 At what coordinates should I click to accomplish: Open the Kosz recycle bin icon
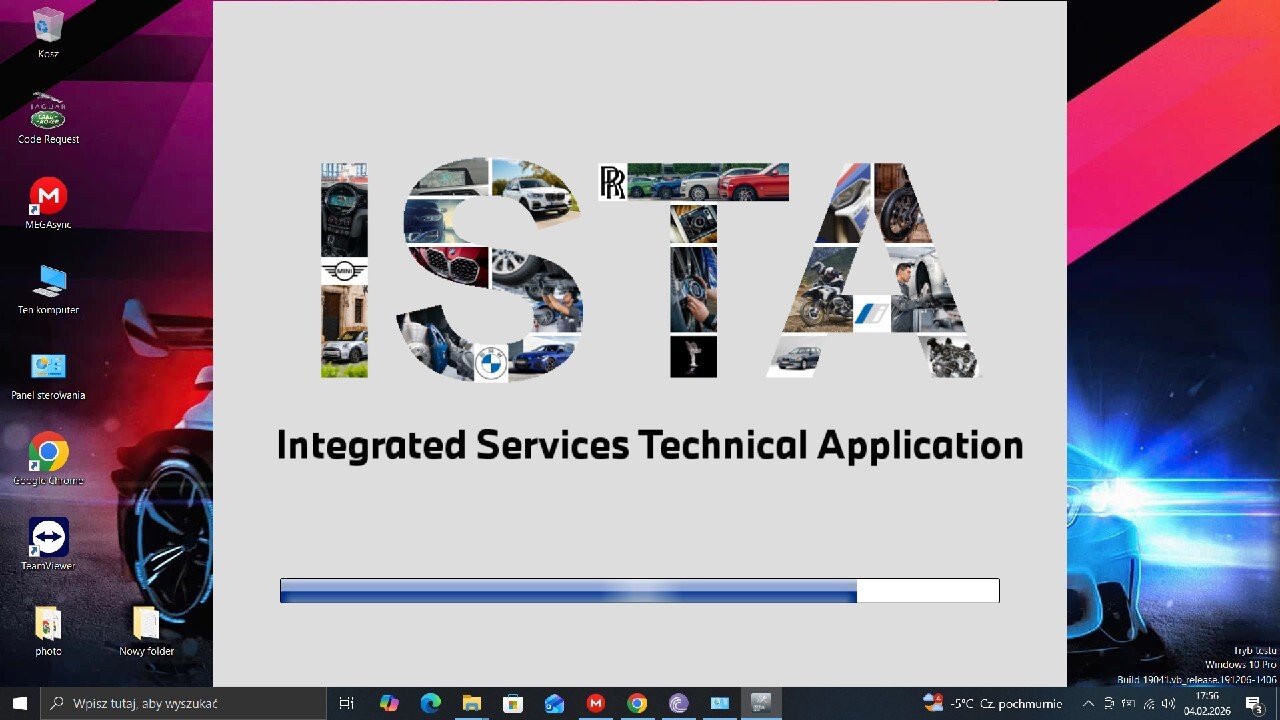point(48,26)
